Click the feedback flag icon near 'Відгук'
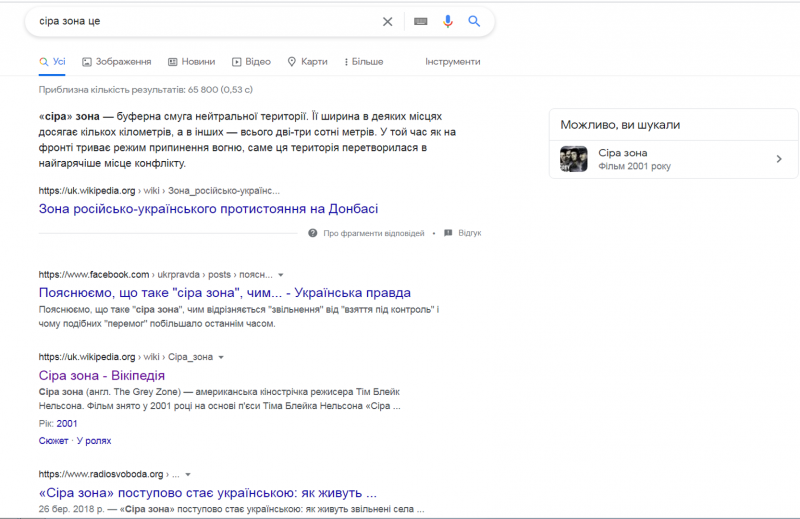The image size is (800, 519). coord(448,233)
